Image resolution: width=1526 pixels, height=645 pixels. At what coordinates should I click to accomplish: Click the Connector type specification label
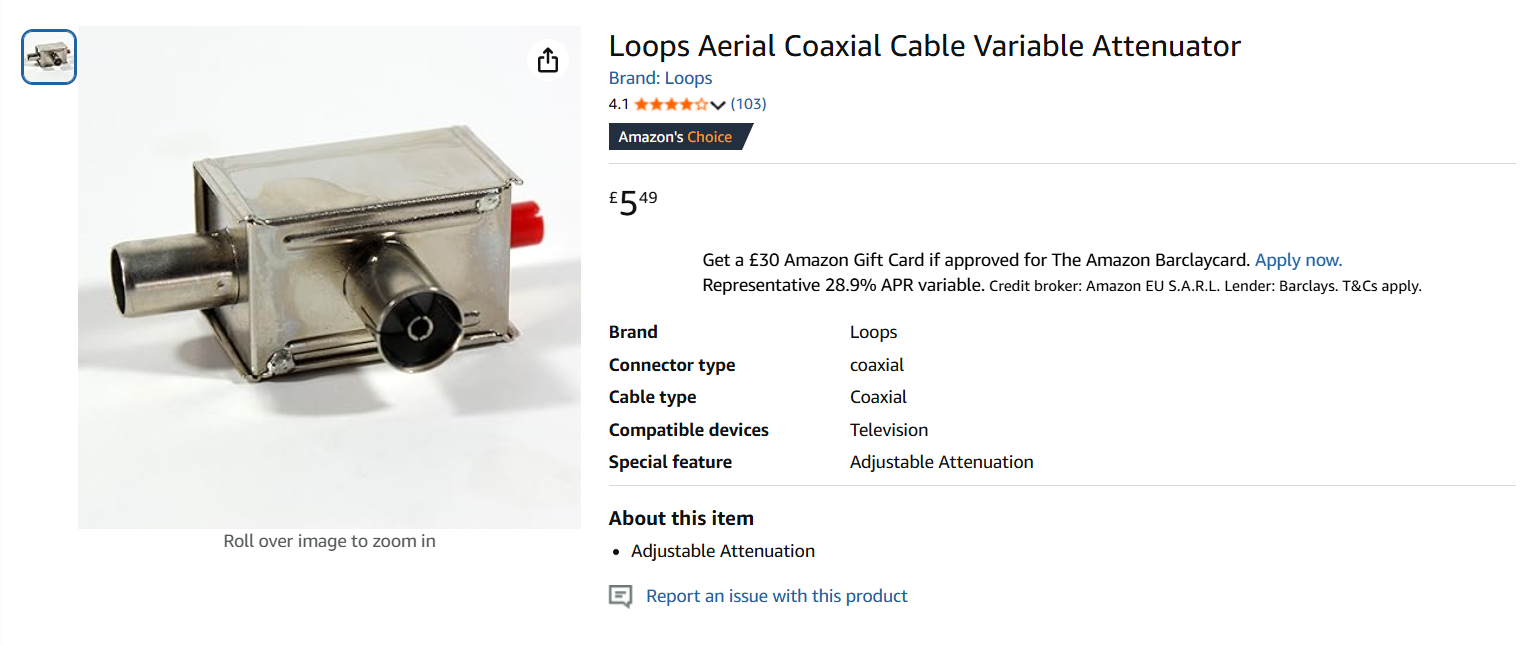[671, 365]
